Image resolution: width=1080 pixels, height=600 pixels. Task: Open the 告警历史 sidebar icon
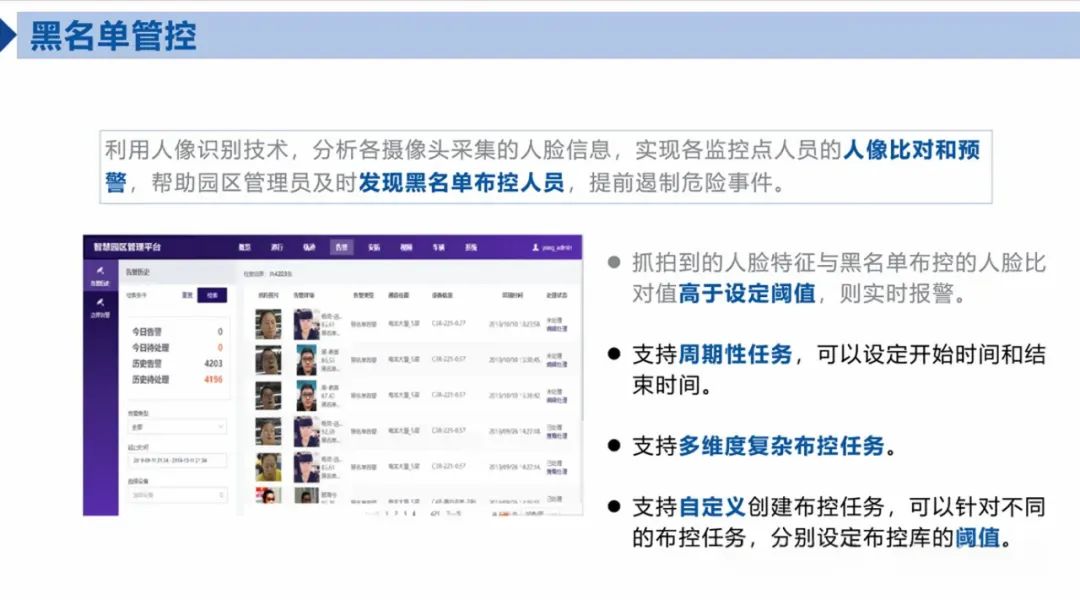[101, 271]
